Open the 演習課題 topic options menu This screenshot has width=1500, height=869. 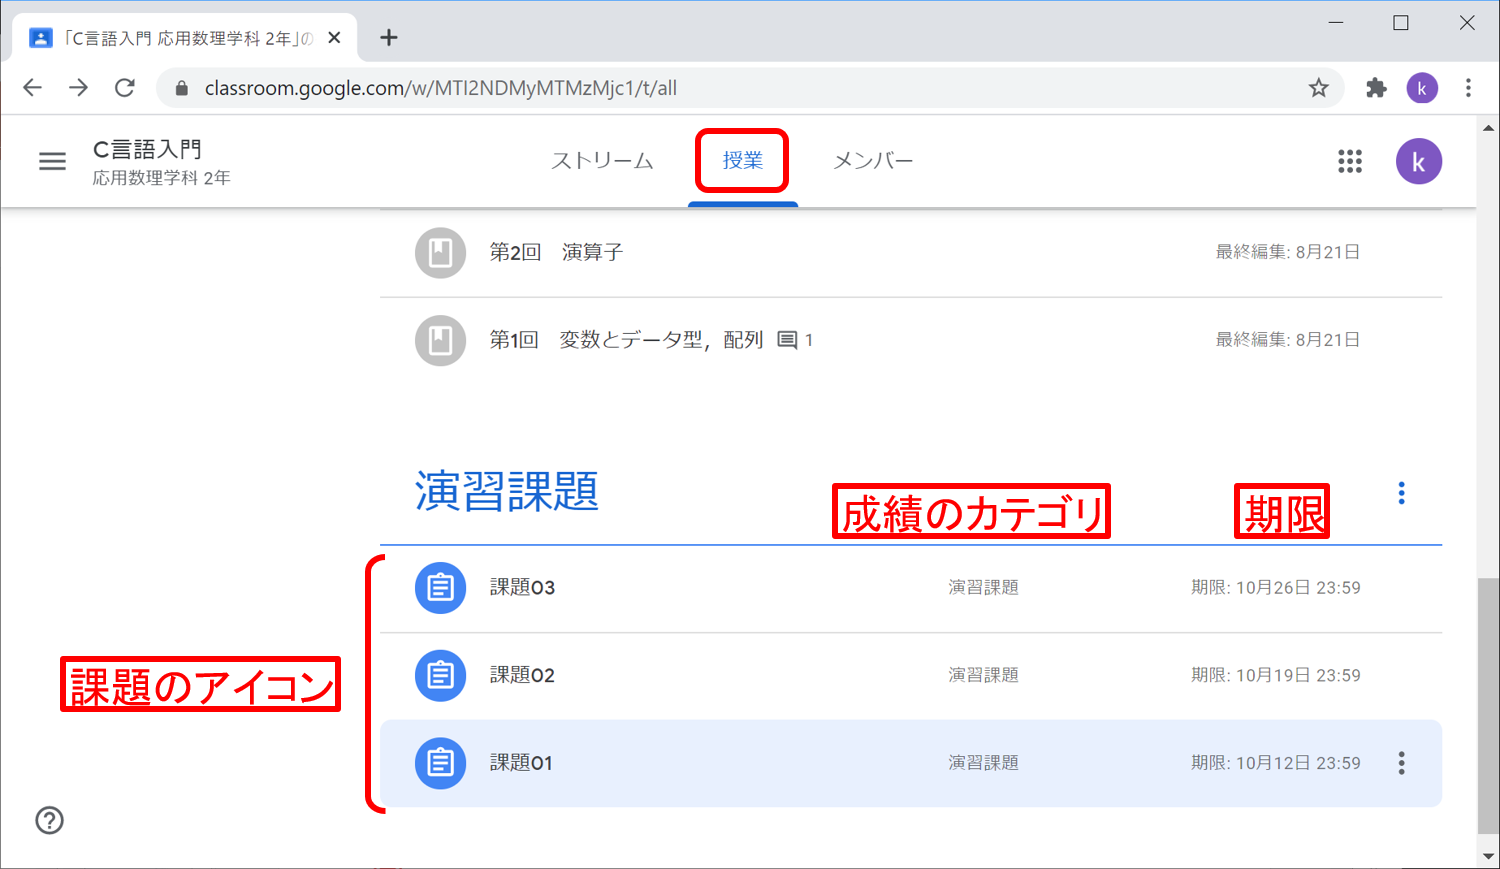pyautogui.click(x=1401, y=493)
